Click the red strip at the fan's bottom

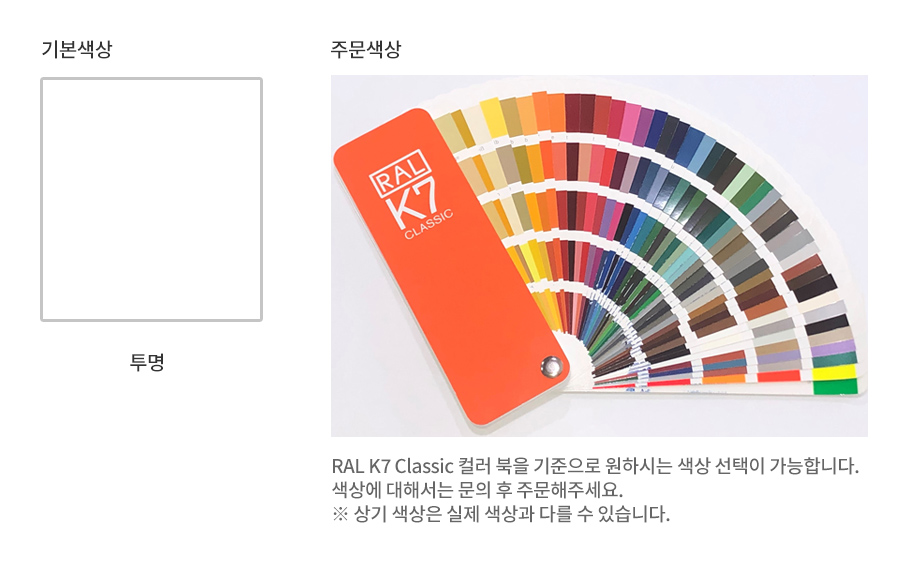pos(779,377)
